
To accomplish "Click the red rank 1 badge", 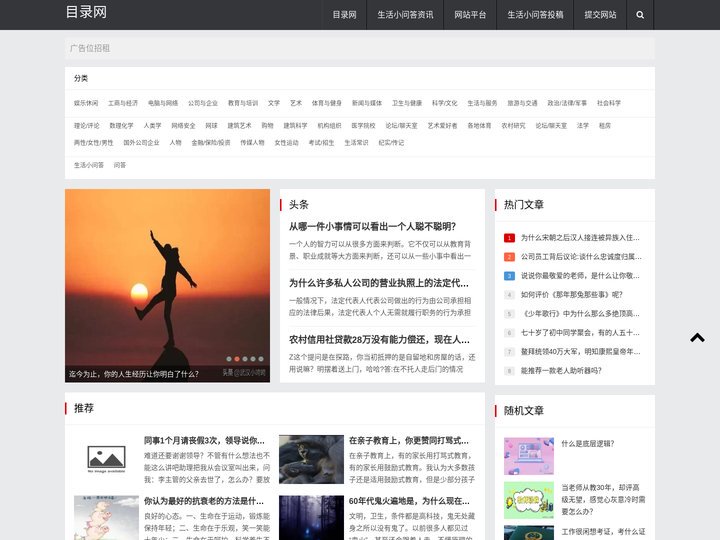I will click(x=509, y=238).
